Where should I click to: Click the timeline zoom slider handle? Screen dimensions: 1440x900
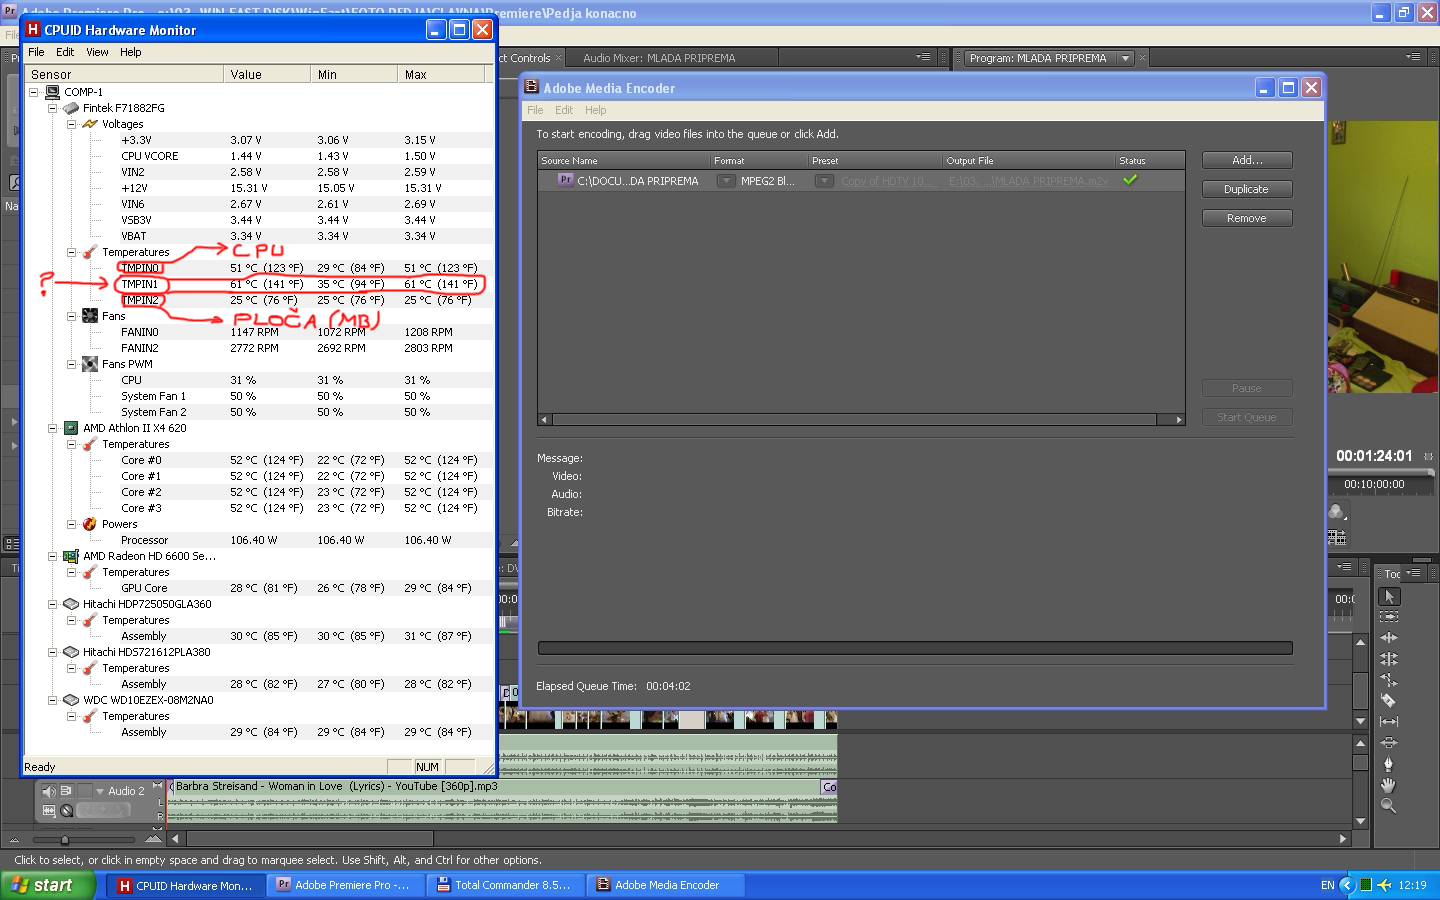[65, 840]
